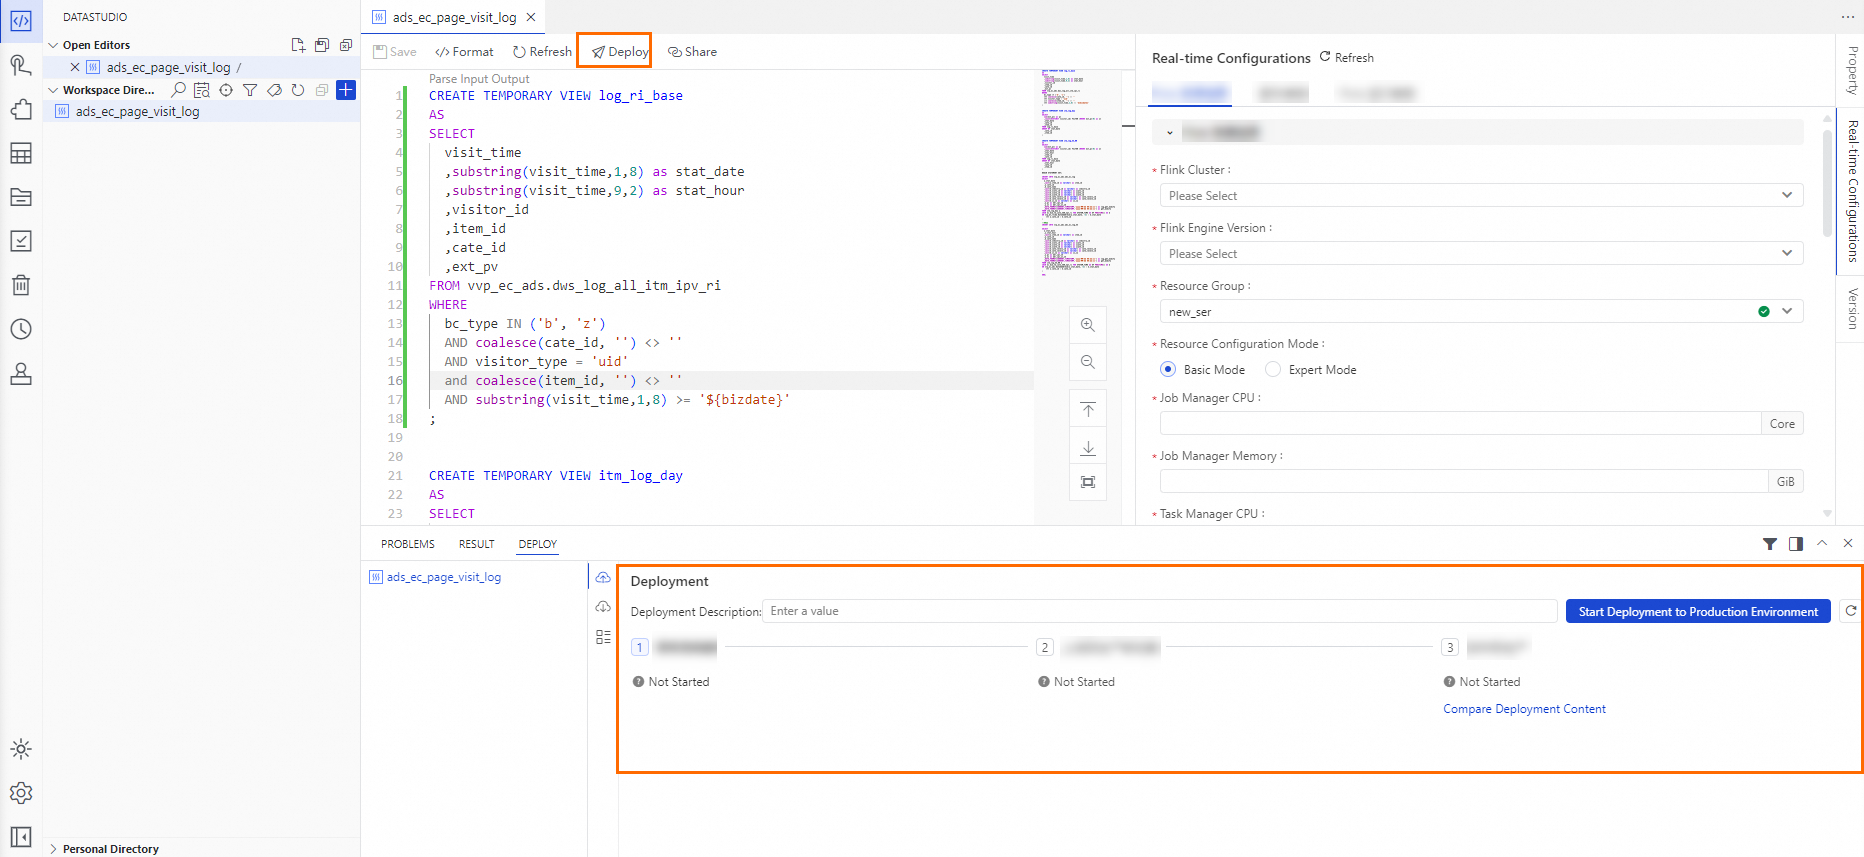1864x857 pixels.
Task: Switch to DEPLOY tab
Action: [x=538, y=544]
